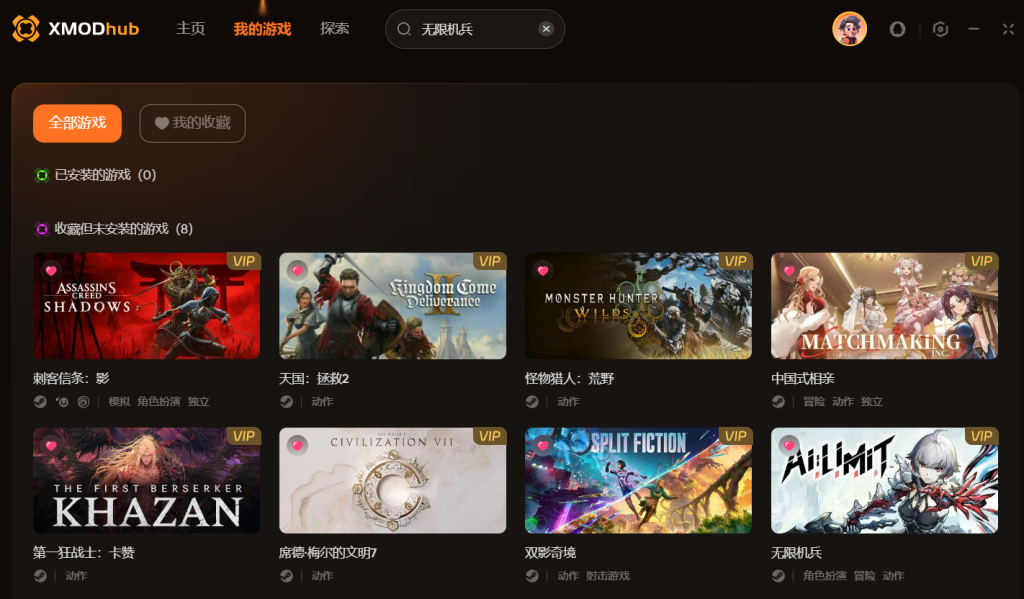Select the 我的游戏 tab
Screen dimensions: 1024x599
tap(263, 29)
